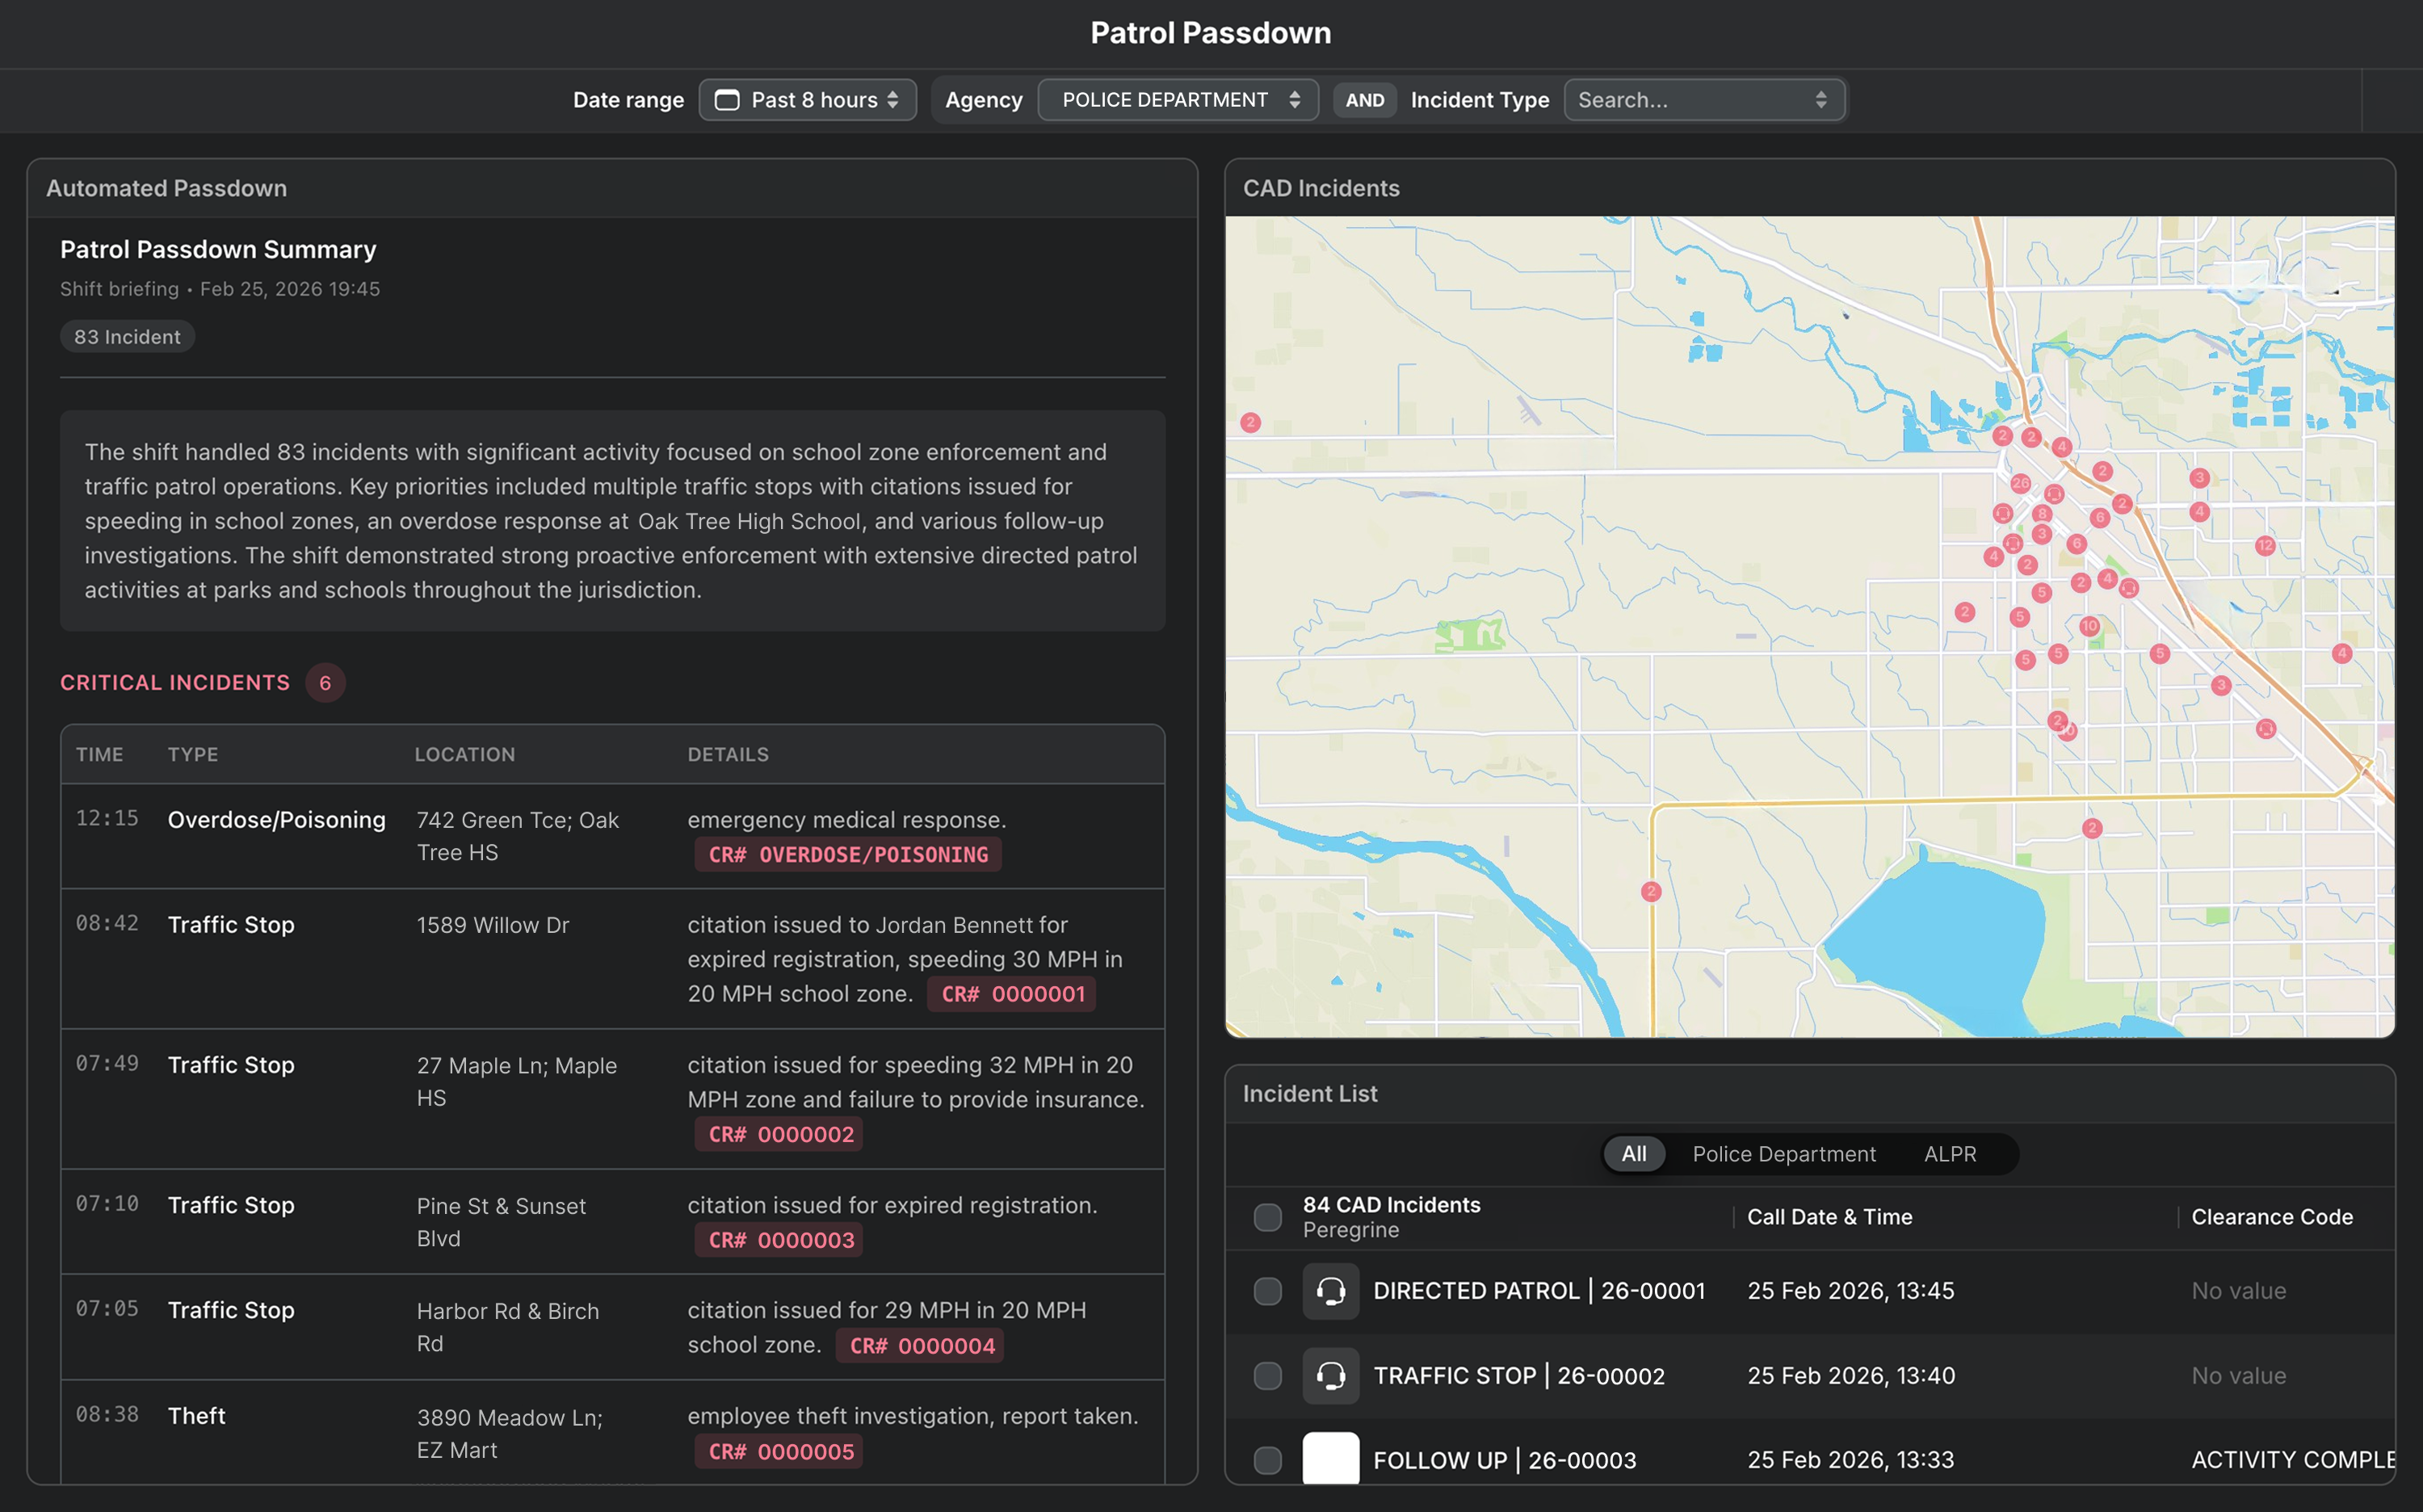Click headset icon for TRAFFIC STOP 26-00002
This screenshot has height=1512, width=2423.
click(1330, 1376)
